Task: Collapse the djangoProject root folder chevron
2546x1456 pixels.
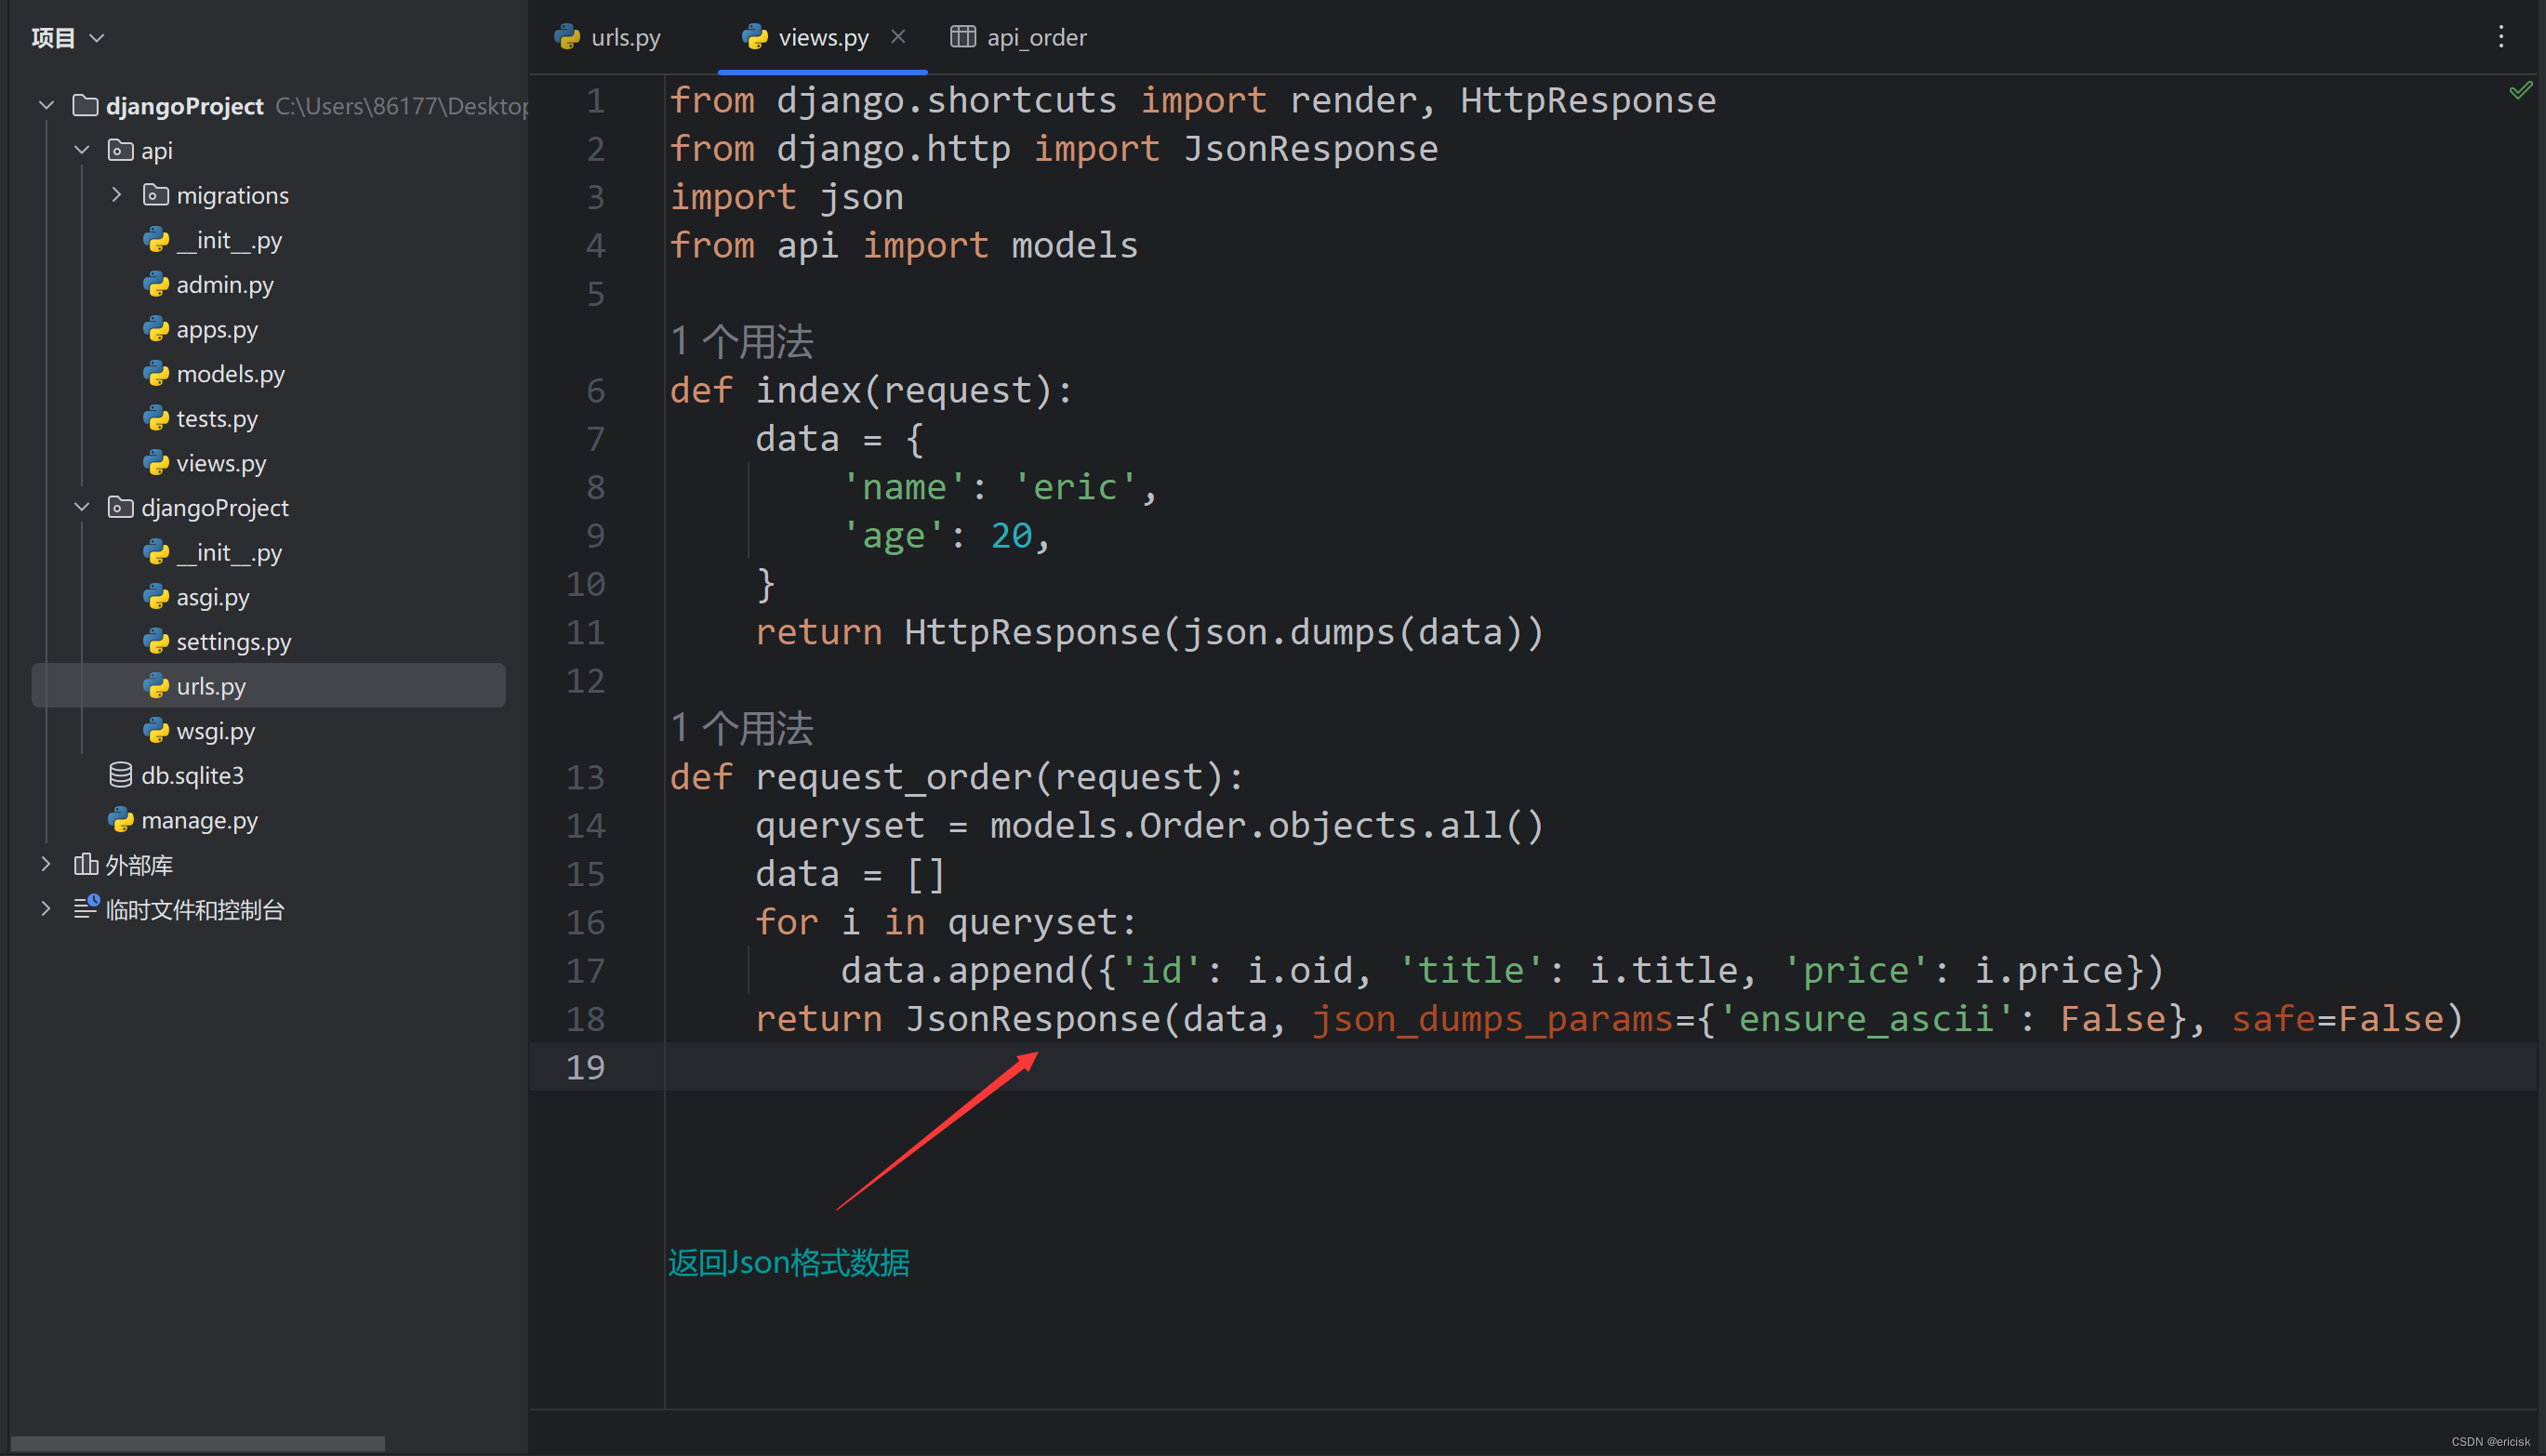Action: pyautogui.click(x=46, y=105)
